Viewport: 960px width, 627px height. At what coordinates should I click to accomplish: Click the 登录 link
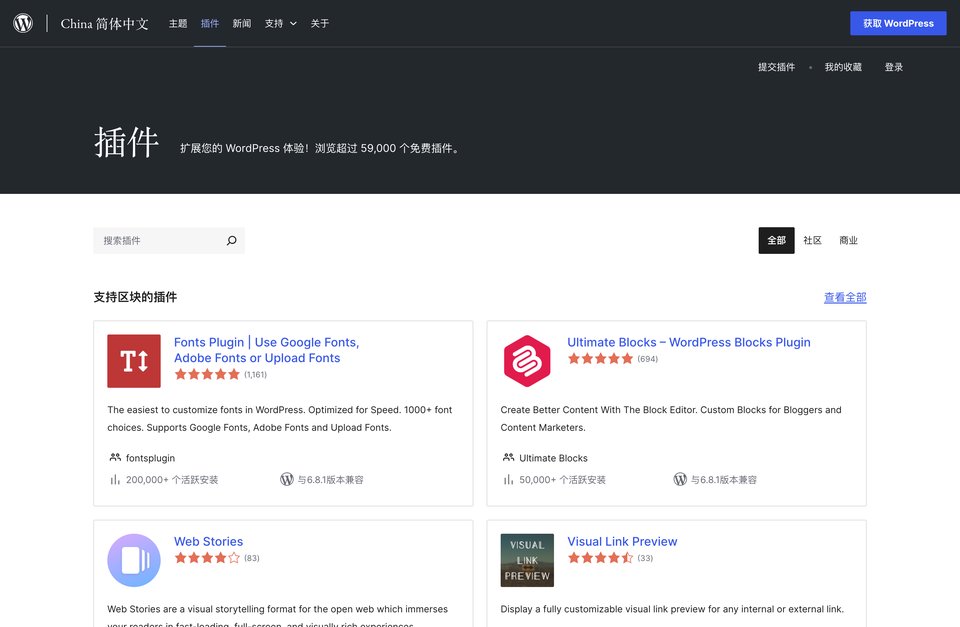894,67
